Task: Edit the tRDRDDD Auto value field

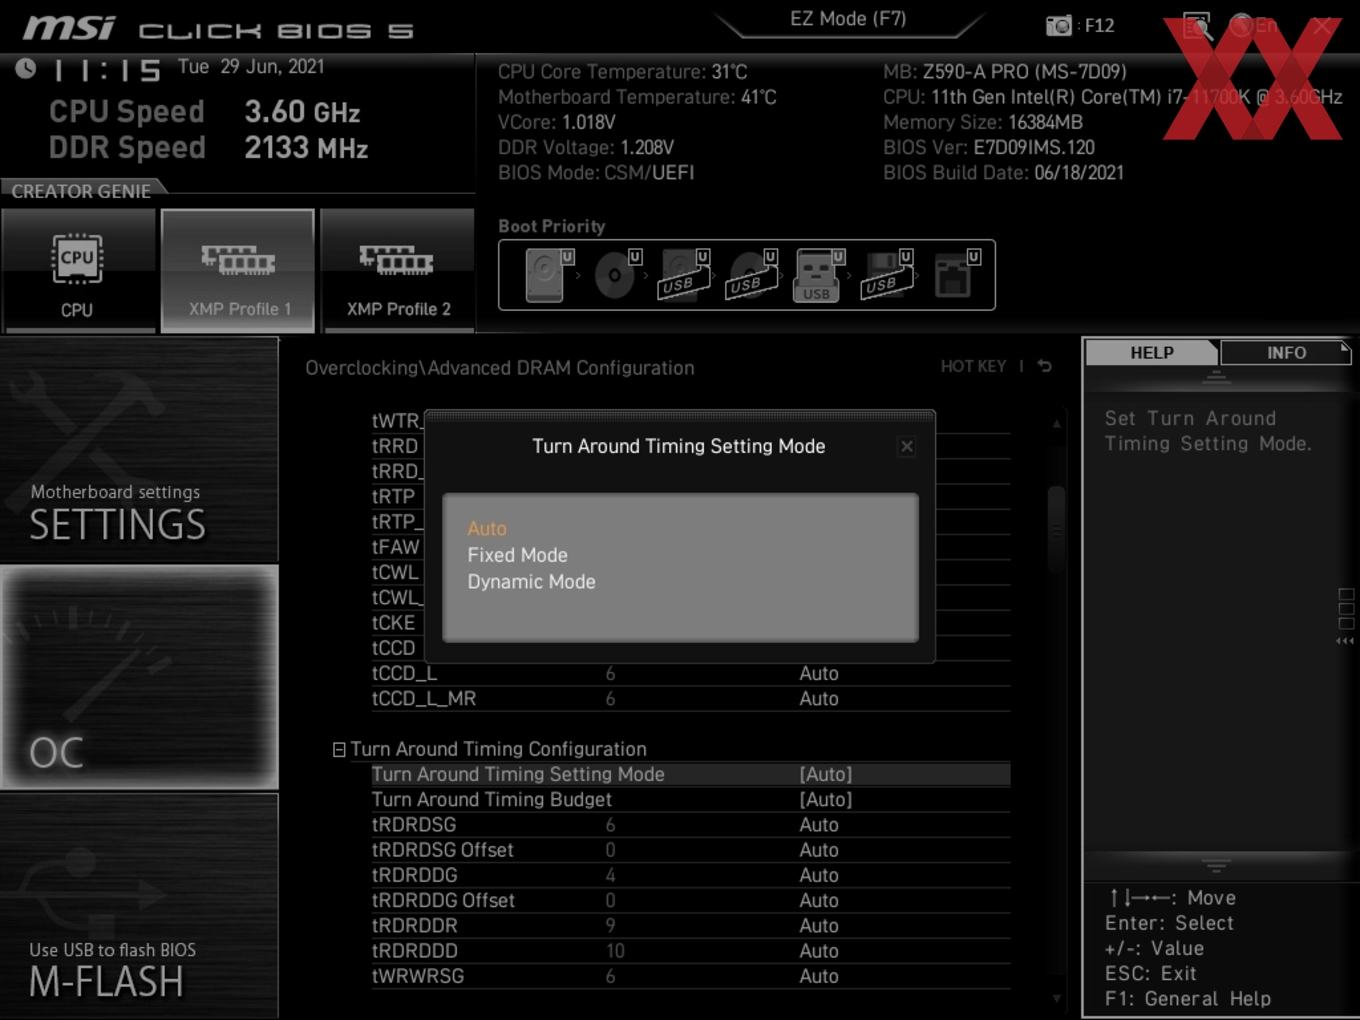Action: [818, 950]
